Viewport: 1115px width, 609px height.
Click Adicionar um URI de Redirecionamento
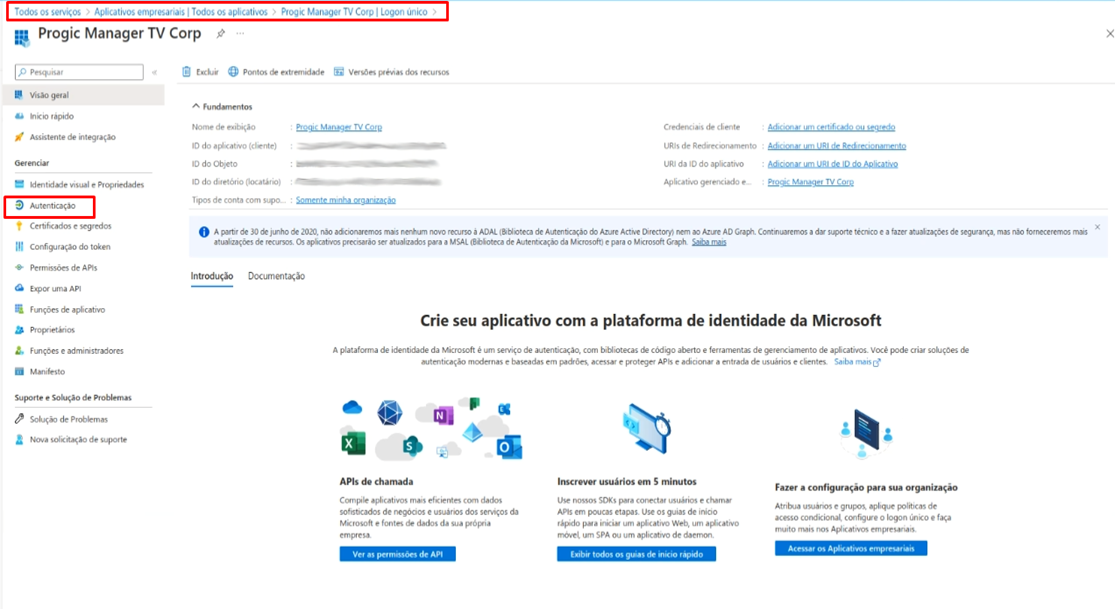tap(837, 146)
